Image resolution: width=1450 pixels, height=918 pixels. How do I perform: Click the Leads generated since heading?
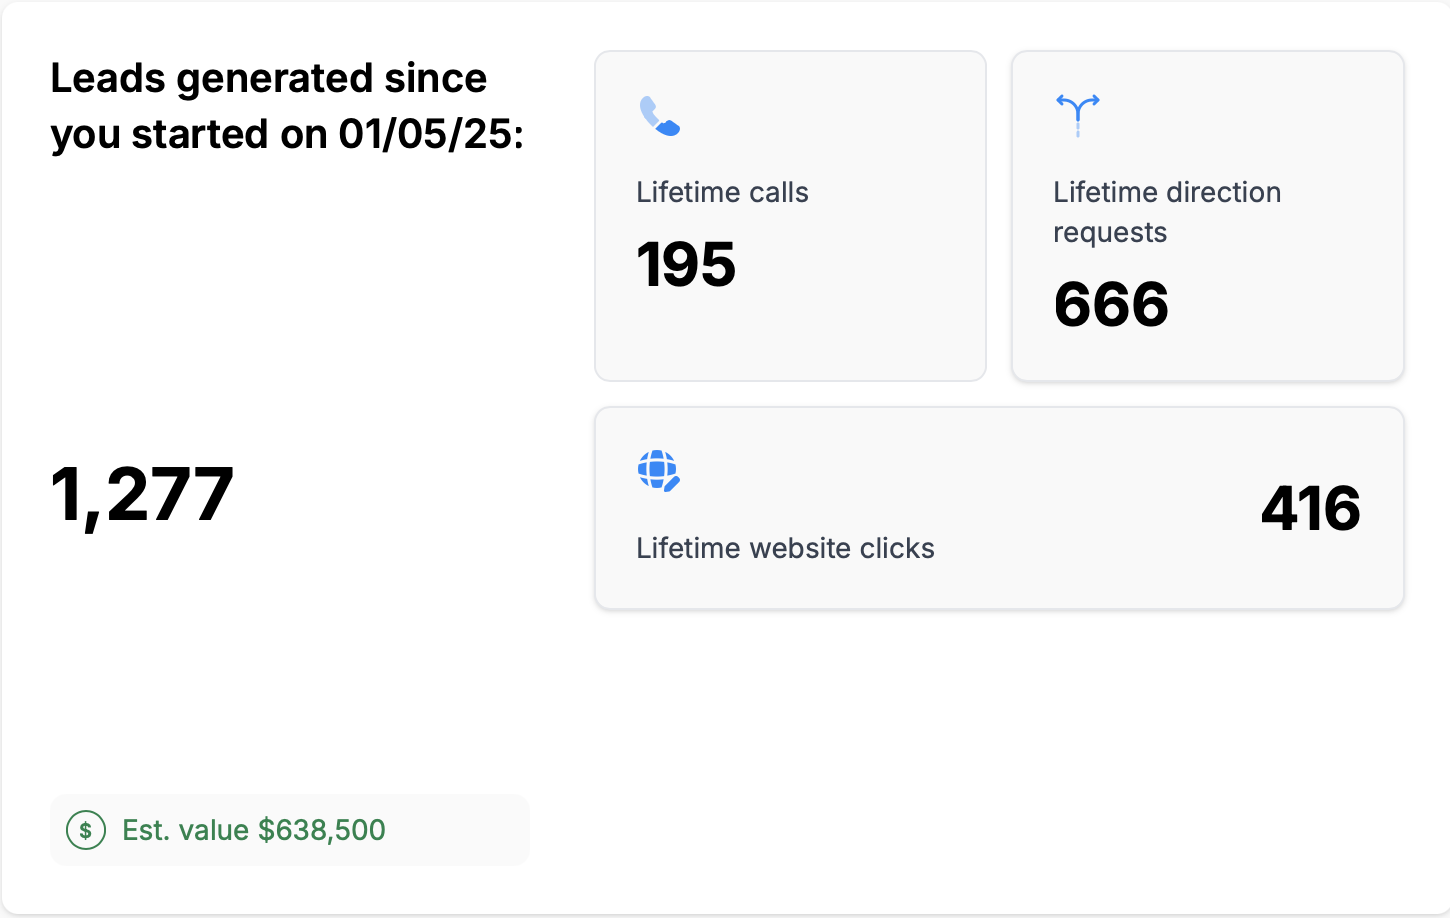pos(268,78)
